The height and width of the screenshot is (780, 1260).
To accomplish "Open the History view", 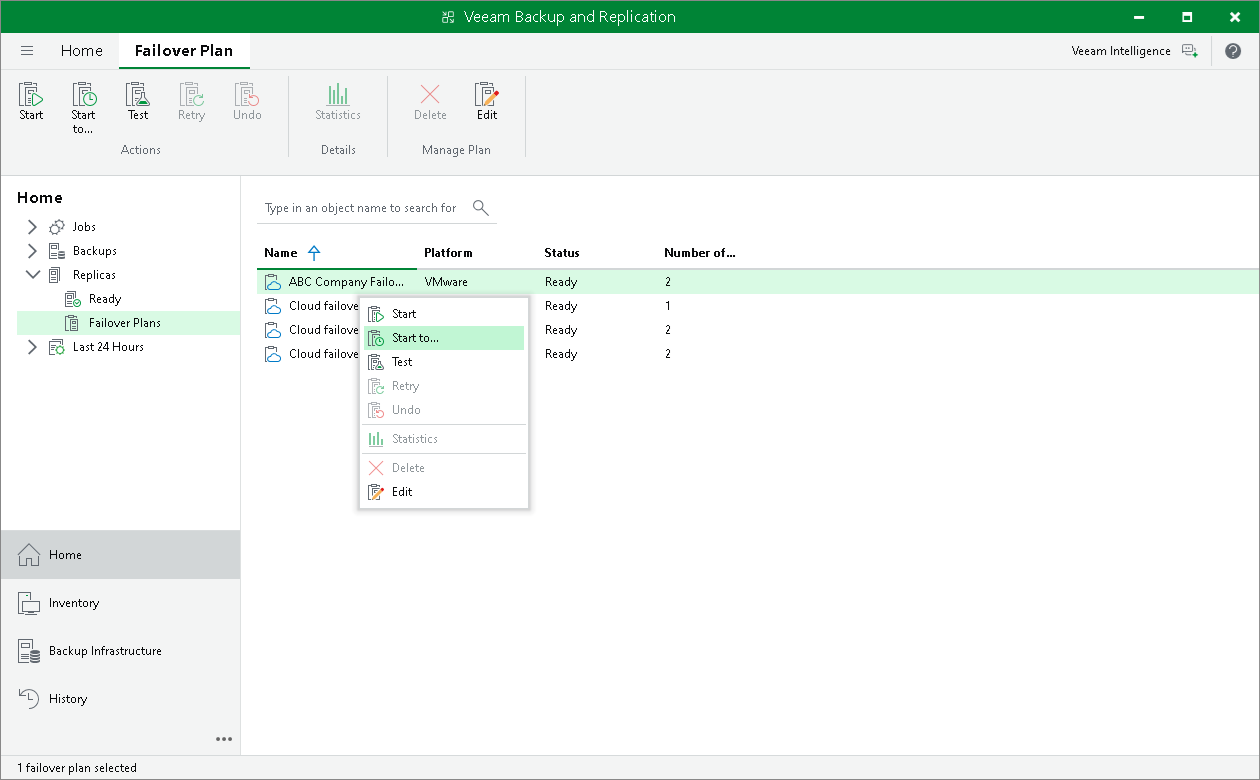I will click(x=120, y=699).
